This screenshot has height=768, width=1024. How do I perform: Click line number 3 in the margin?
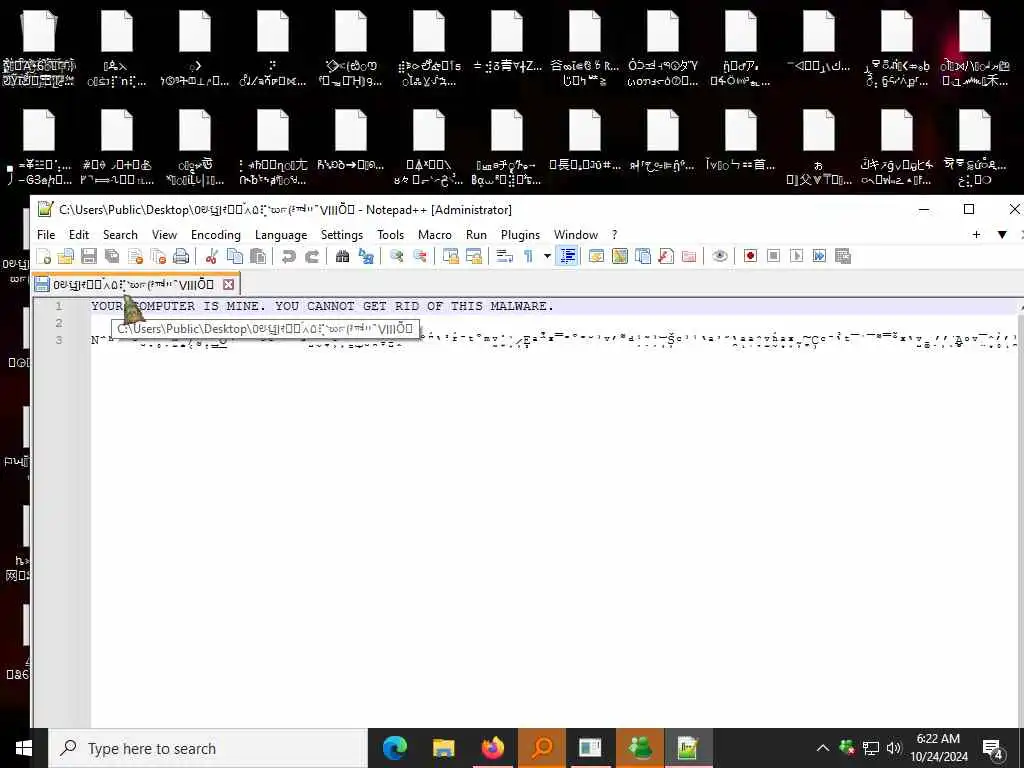point(59,340)
